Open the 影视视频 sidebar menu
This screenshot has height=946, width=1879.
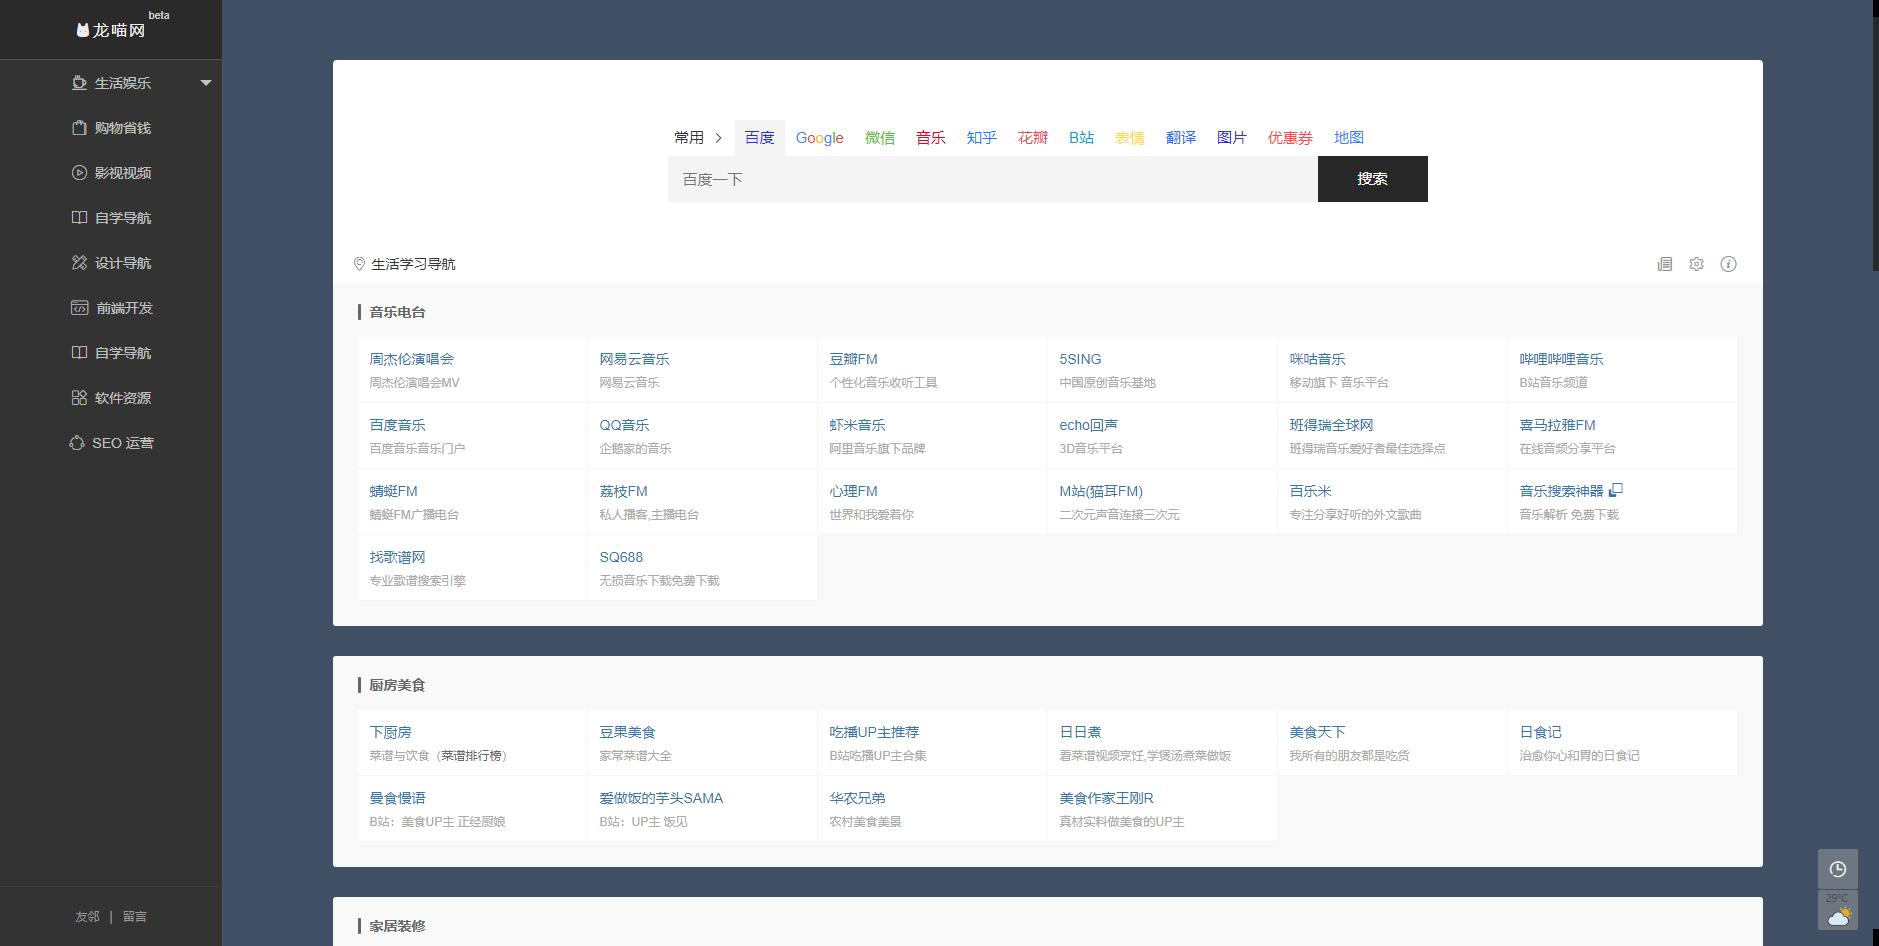(111, 173)
